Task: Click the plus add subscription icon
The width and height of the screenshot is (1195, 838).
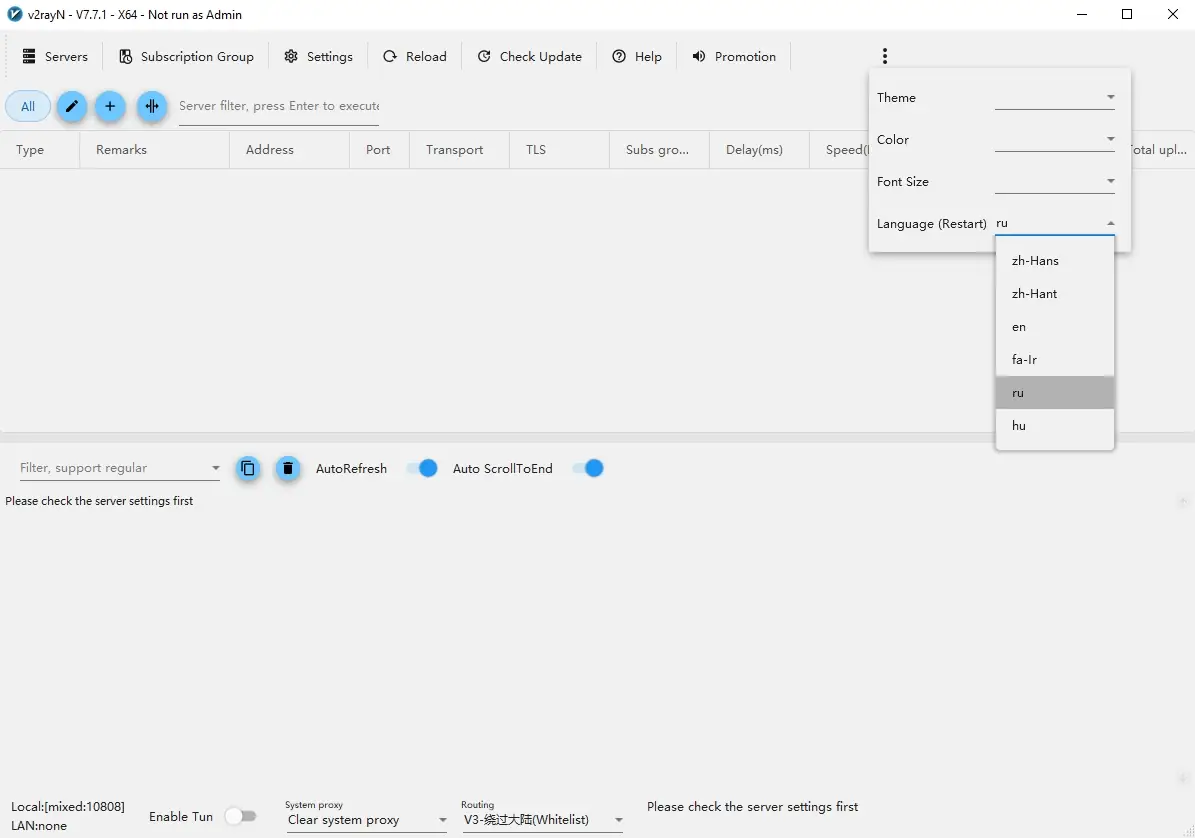Action: (110, 107)
